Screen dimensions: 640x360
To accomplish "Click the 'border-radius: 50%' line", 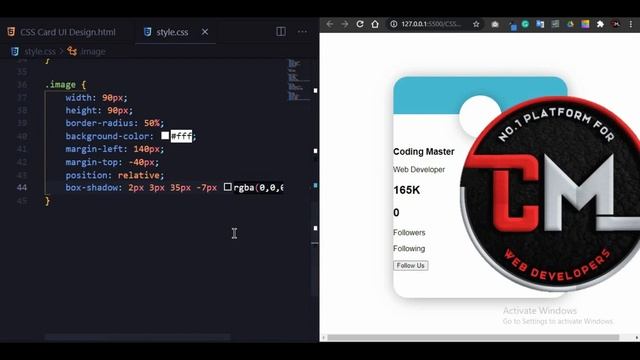I will coord(115,123).
